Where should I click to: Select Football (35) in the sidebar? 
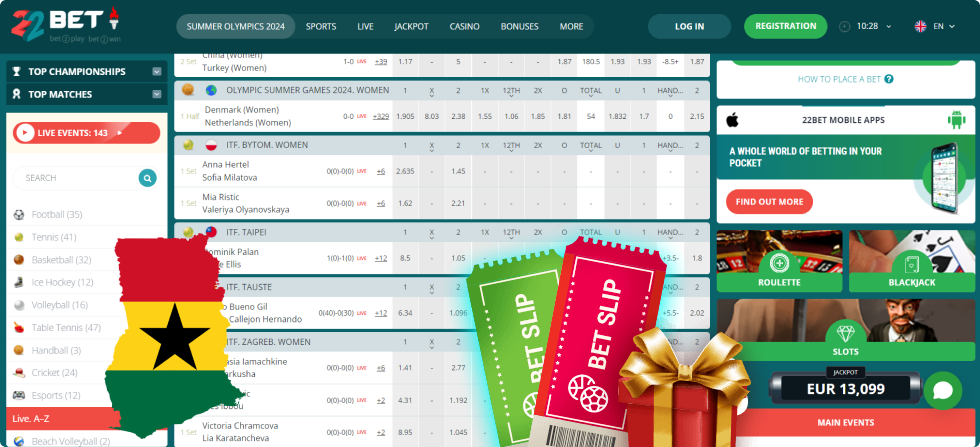click(57, 214)
